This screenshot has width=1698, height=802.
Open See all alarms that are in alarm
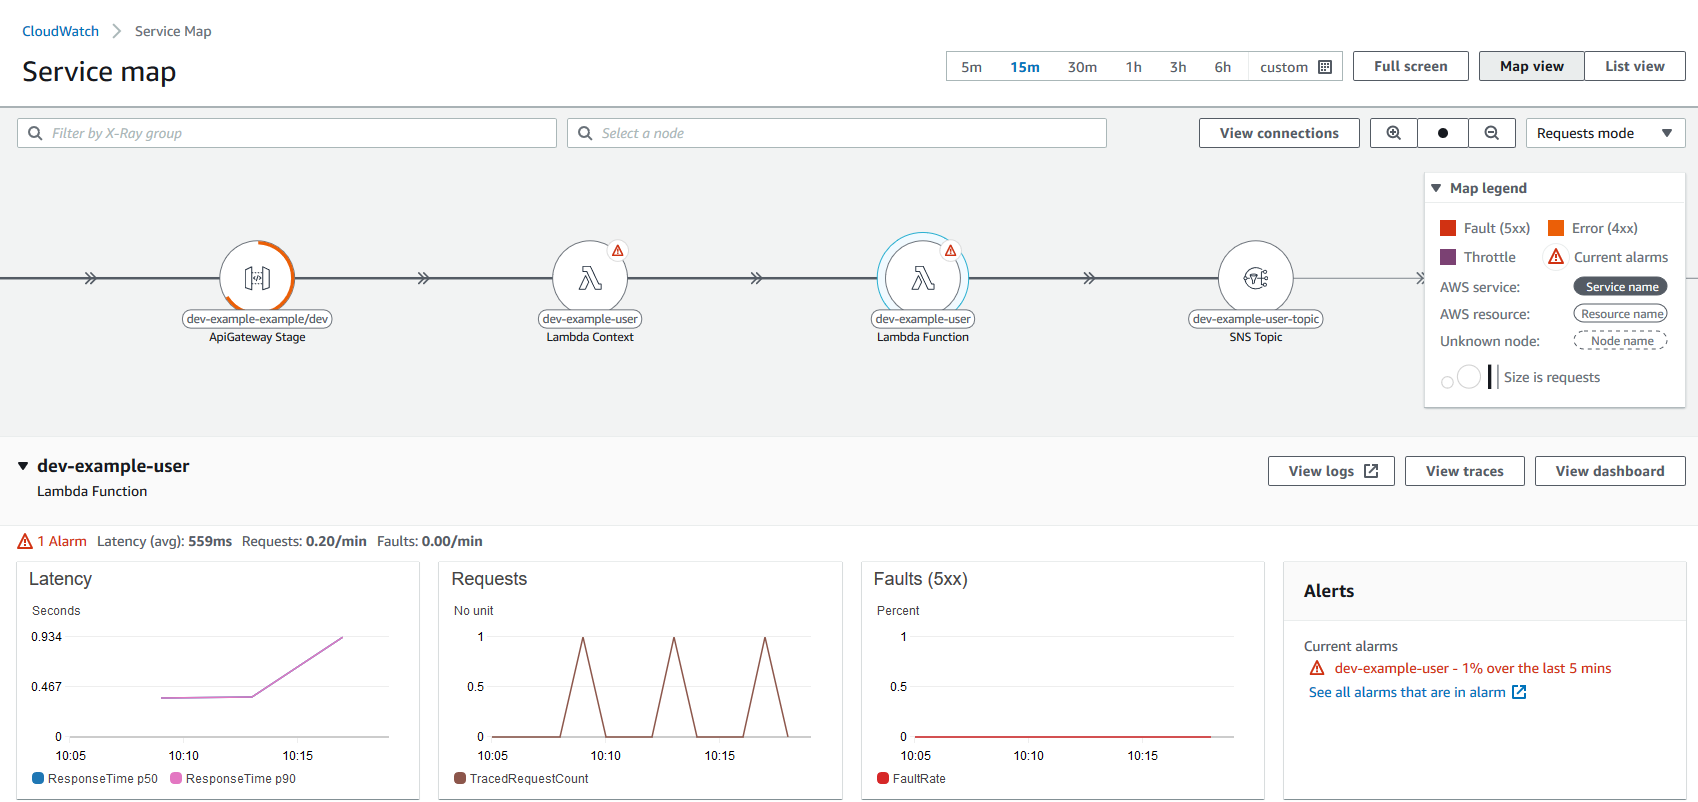(x=1407, y=692)
